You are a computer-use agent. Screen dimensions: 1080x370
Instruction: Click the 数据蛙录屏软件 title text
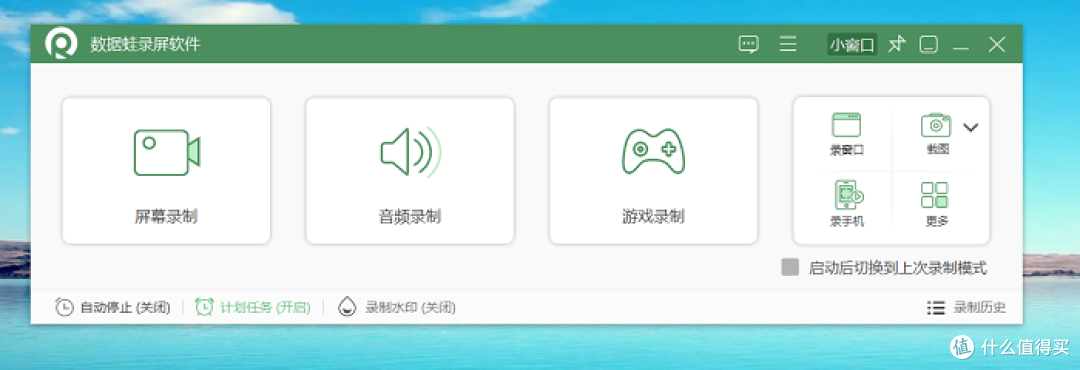tap(145, 45)
